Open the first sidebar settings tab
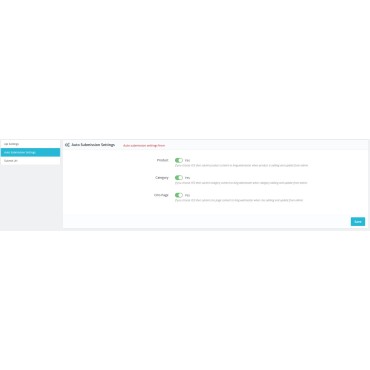This screenshot has height=370, width=370. (30, 144)
